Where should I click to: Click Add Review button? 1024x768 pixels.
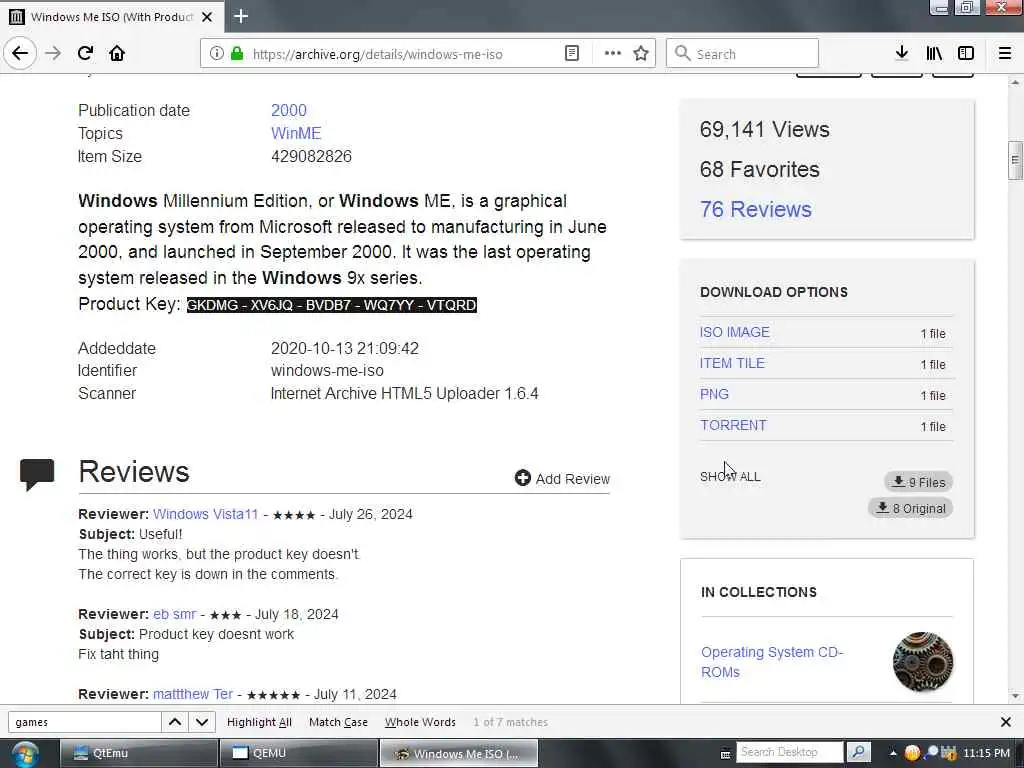tap(562, 479)
